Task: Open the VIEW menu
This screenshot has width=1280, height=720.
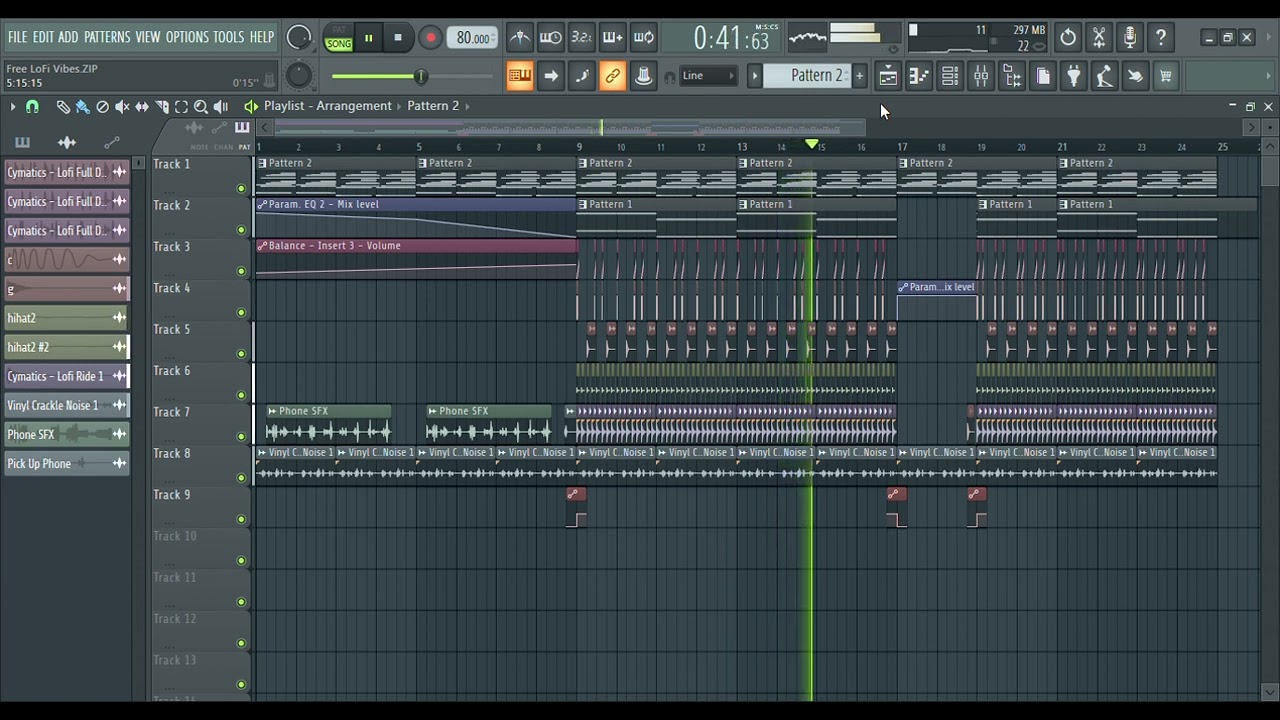Action: coord(148,37)
